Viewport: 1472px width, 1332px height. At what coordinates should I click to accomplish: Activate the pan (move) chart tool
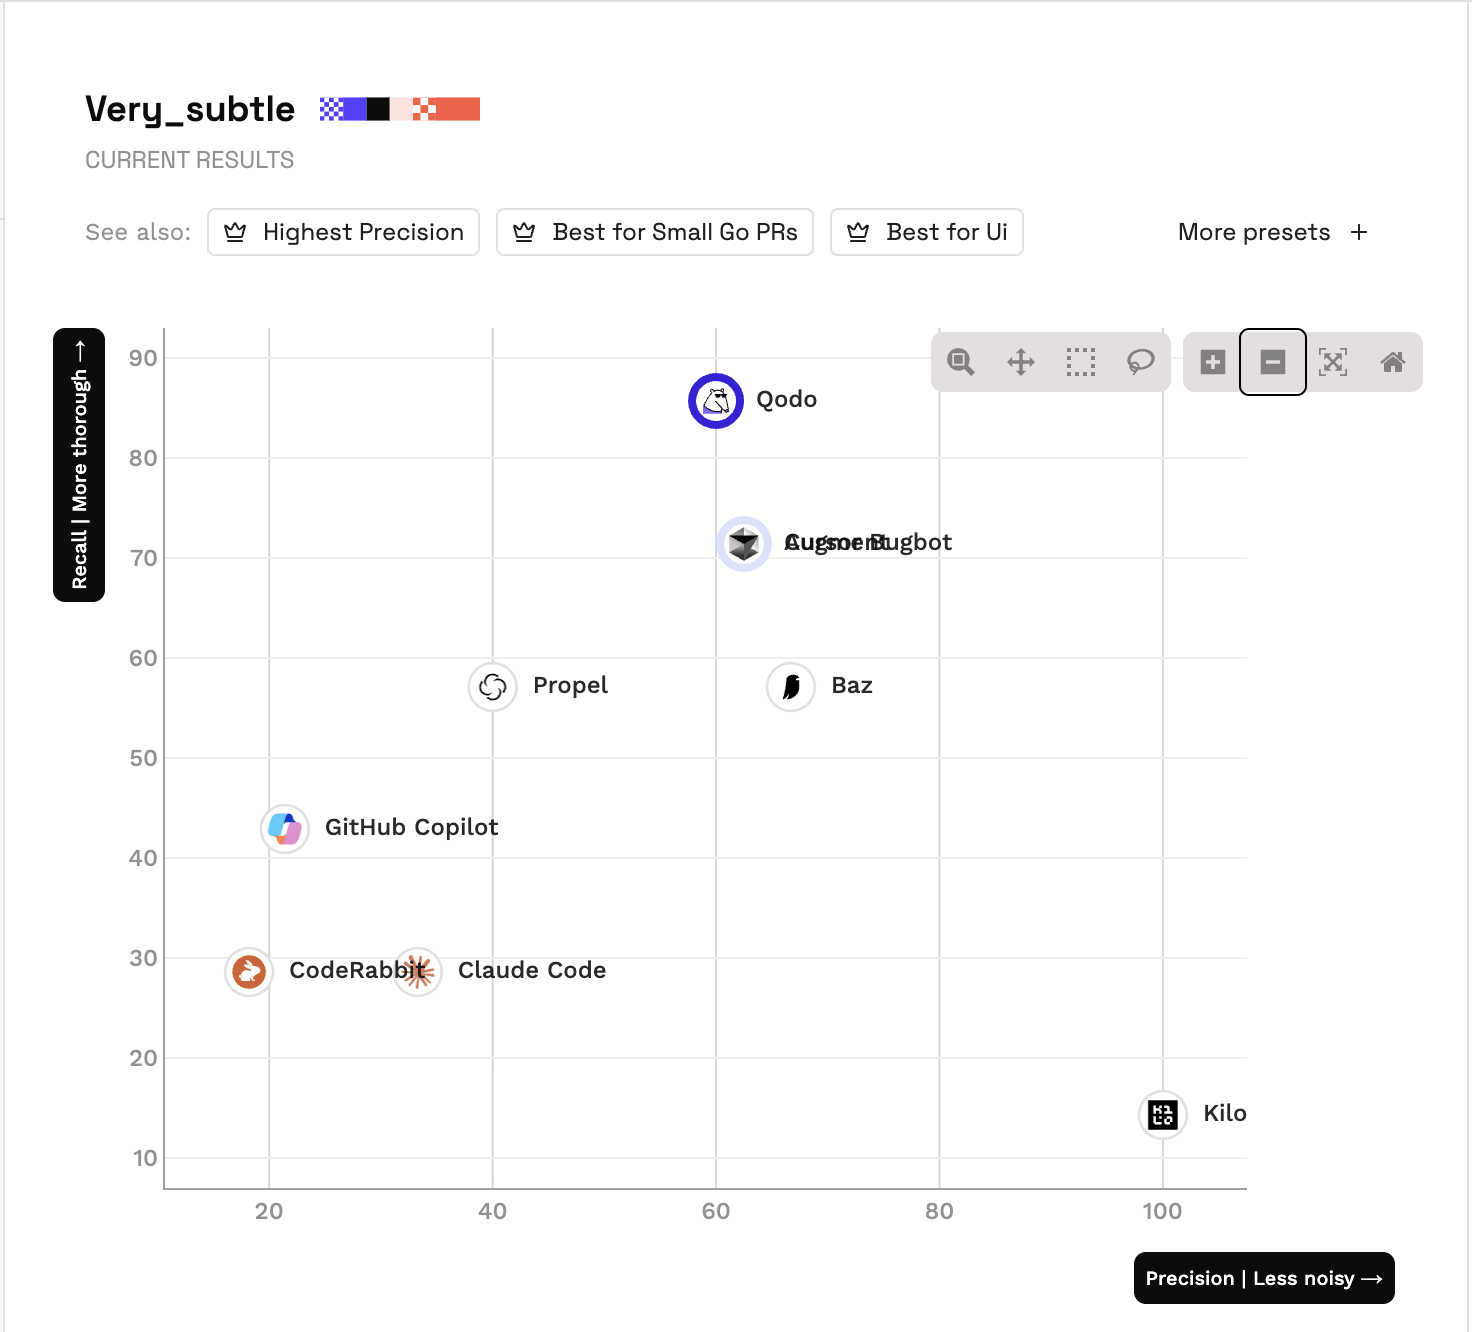click(x=1021, y=362)
